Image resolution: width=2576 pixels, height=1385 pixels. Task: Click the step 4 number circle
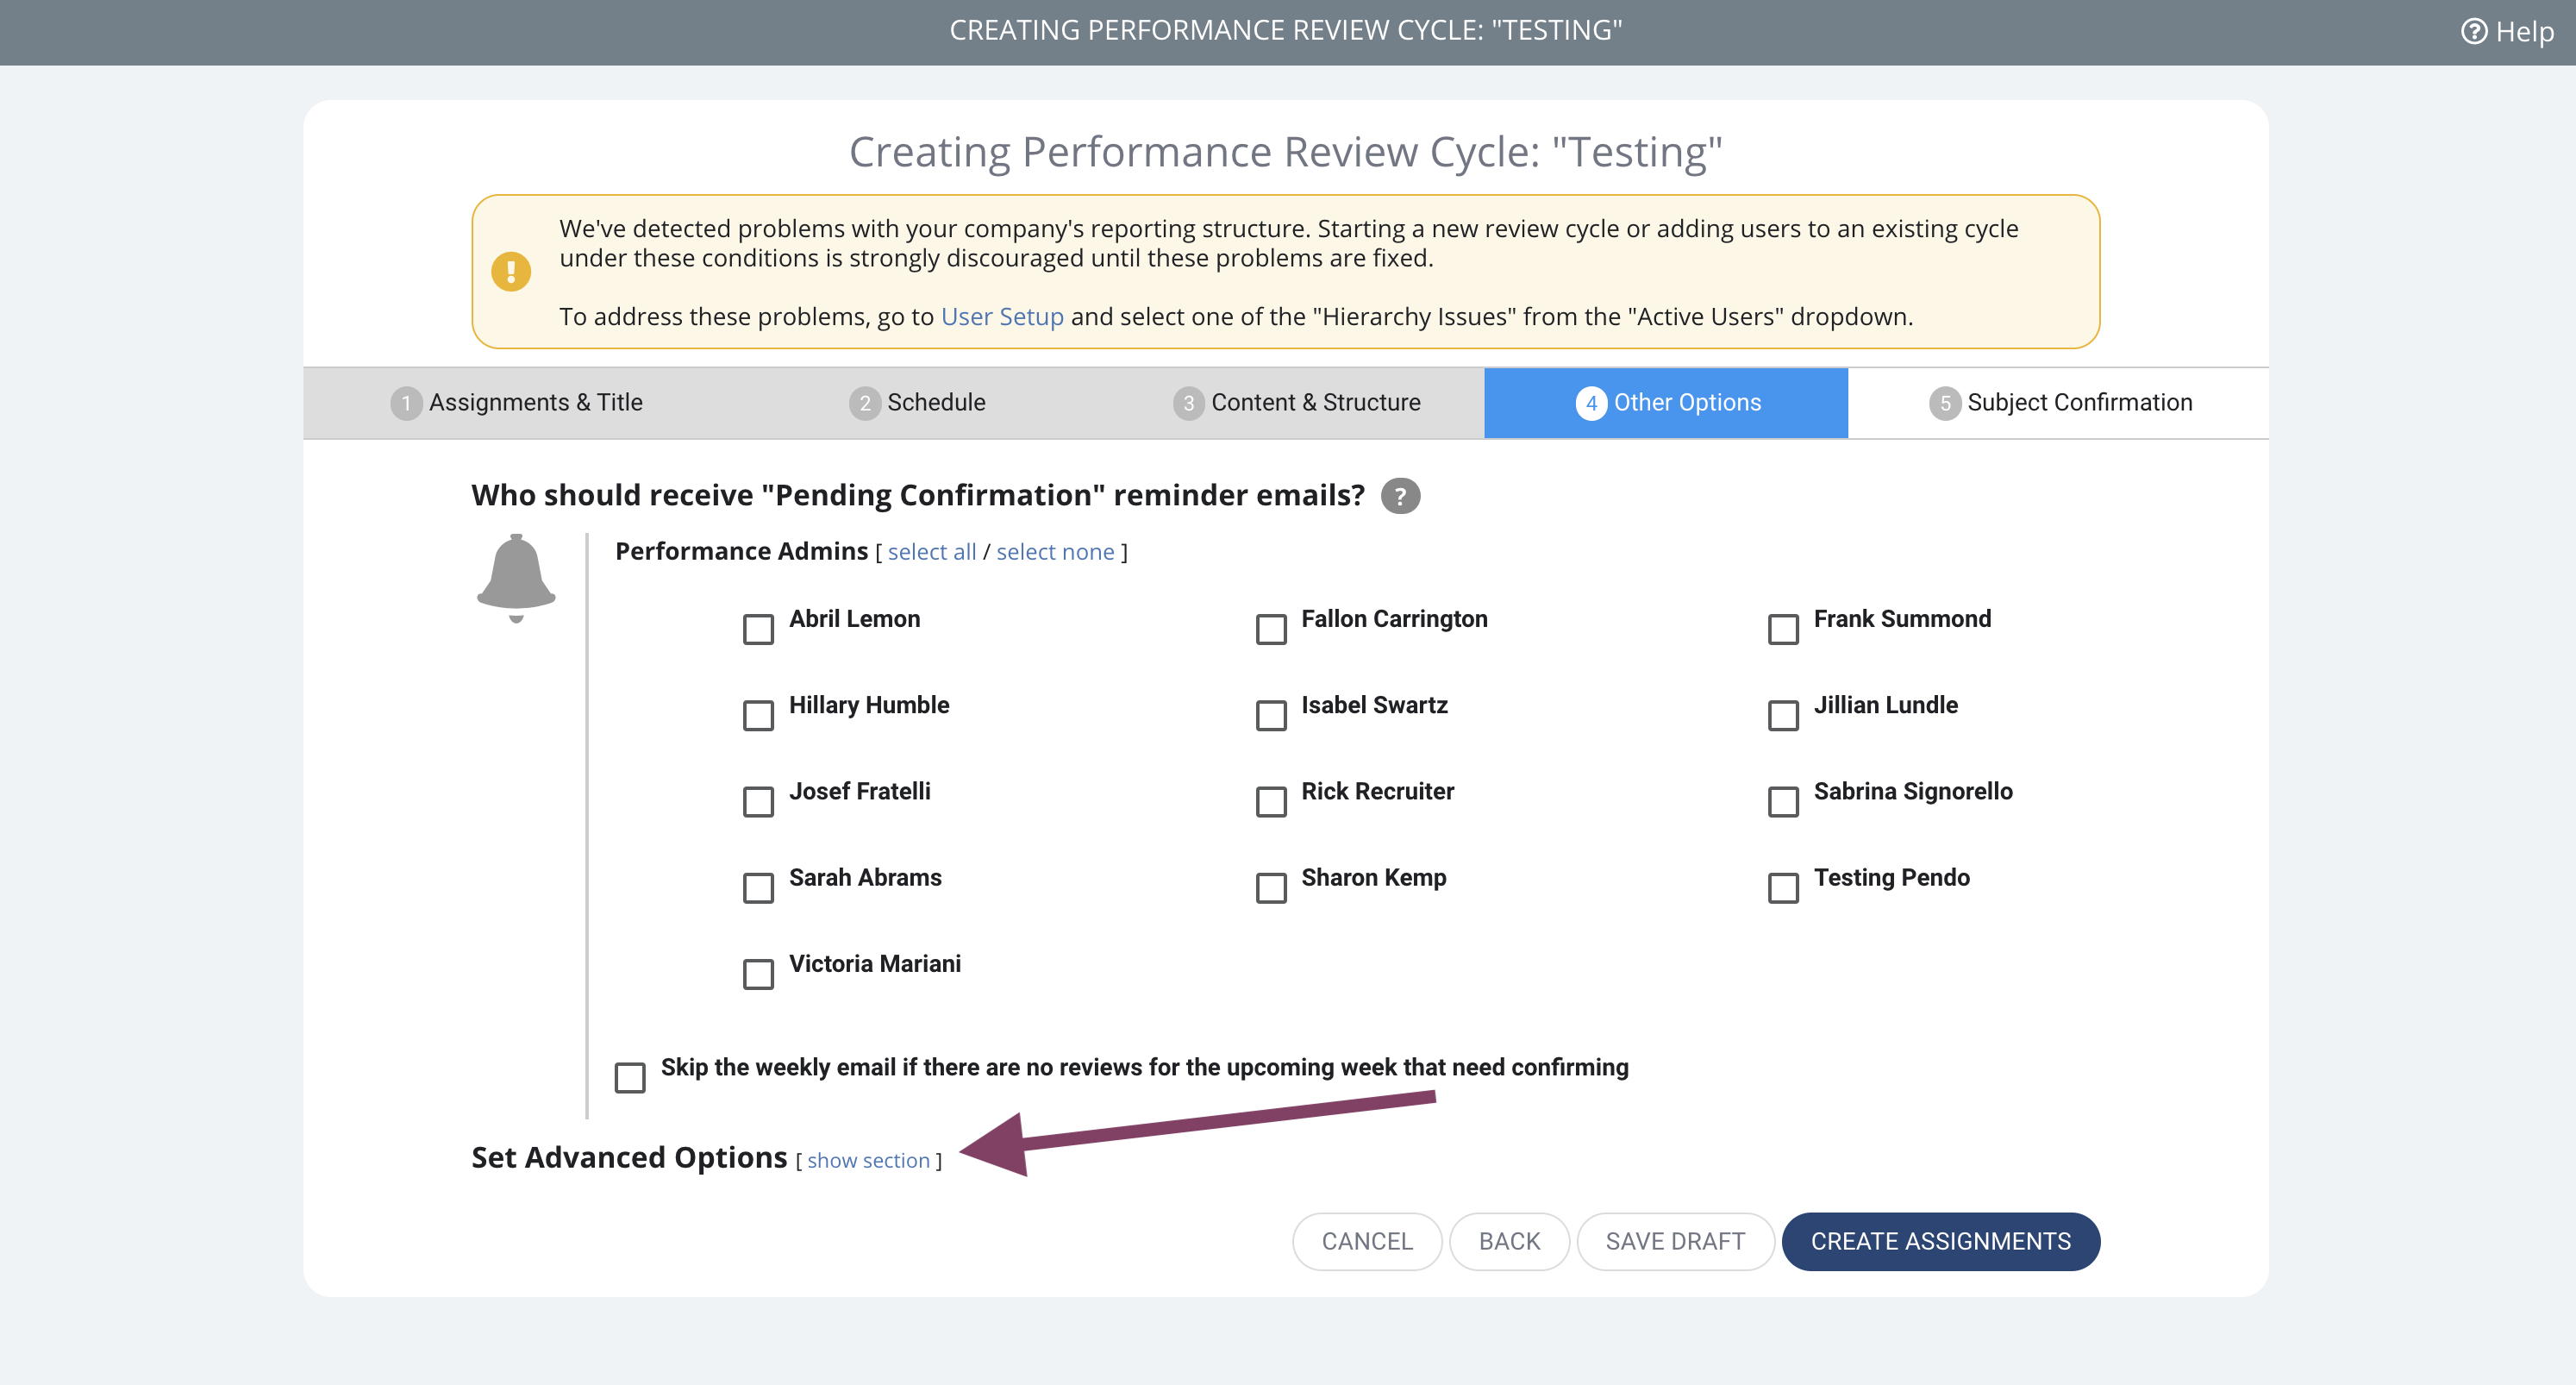coord(1591,403)
